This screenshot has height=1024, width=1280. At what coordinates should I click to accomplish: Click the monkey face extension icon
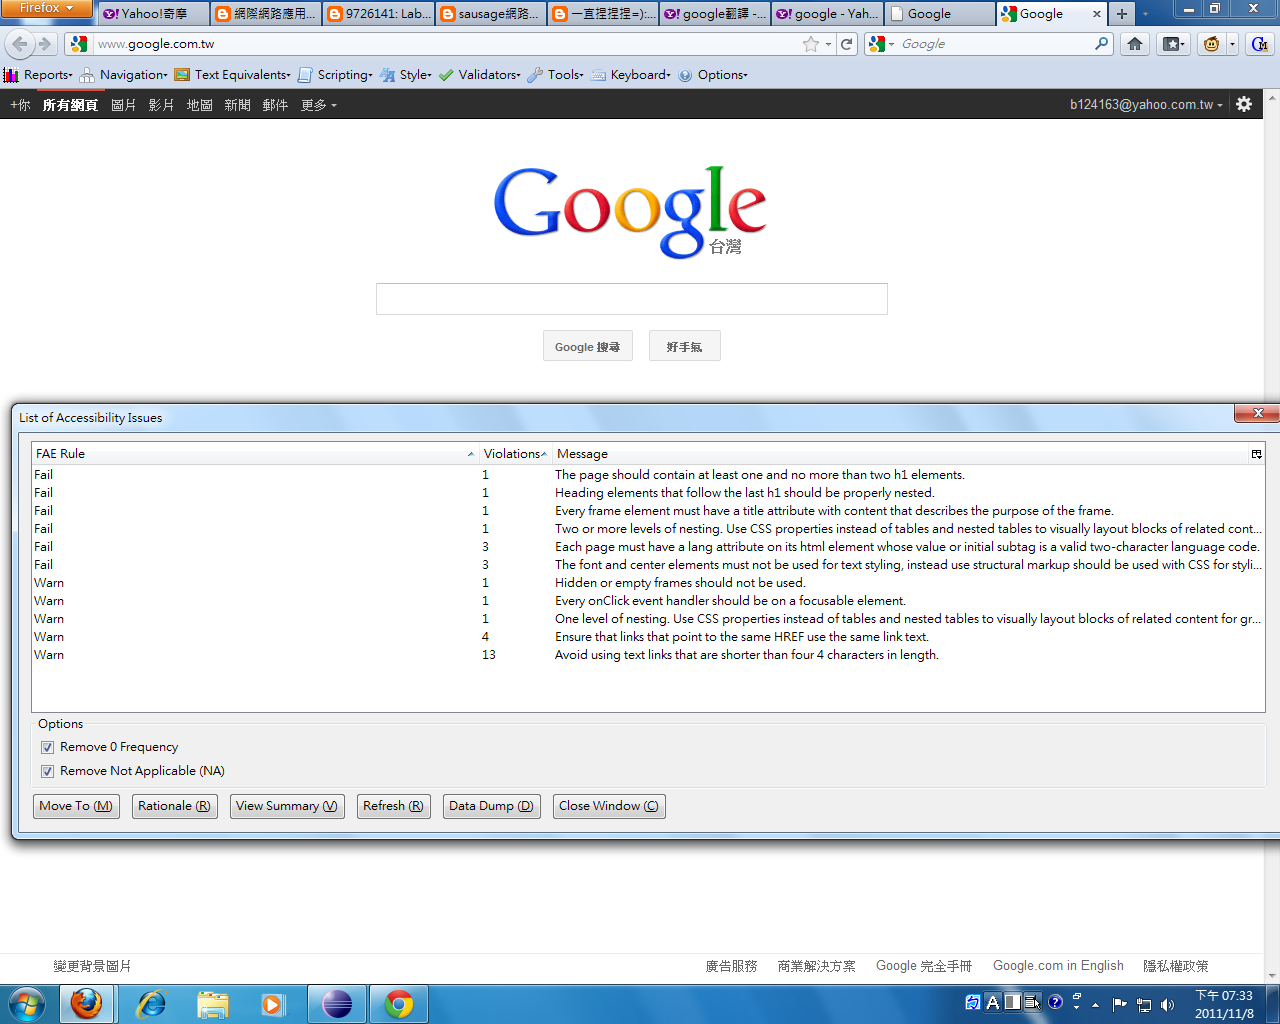(1212, 44)
